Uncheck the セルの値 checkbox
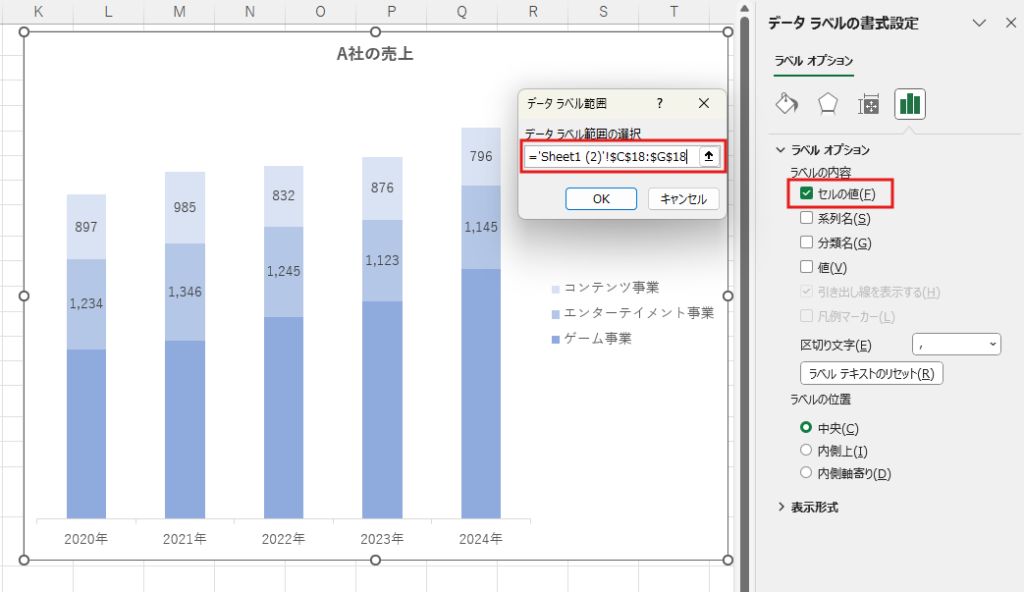The image size is (1024, 592). tap(807, 194)
